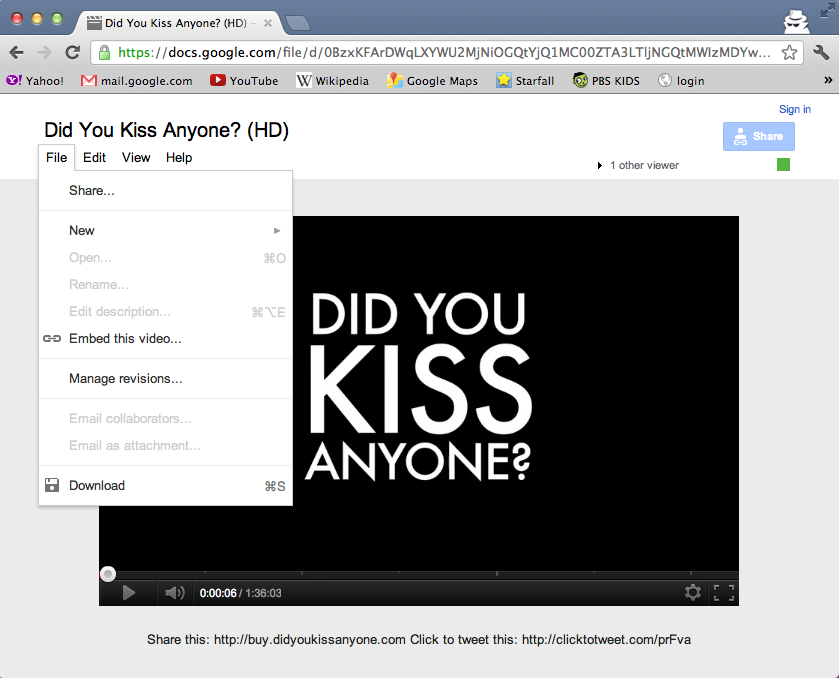Play the video with the play button
This screenshot has height=678, width=839.
coord(128,593)
